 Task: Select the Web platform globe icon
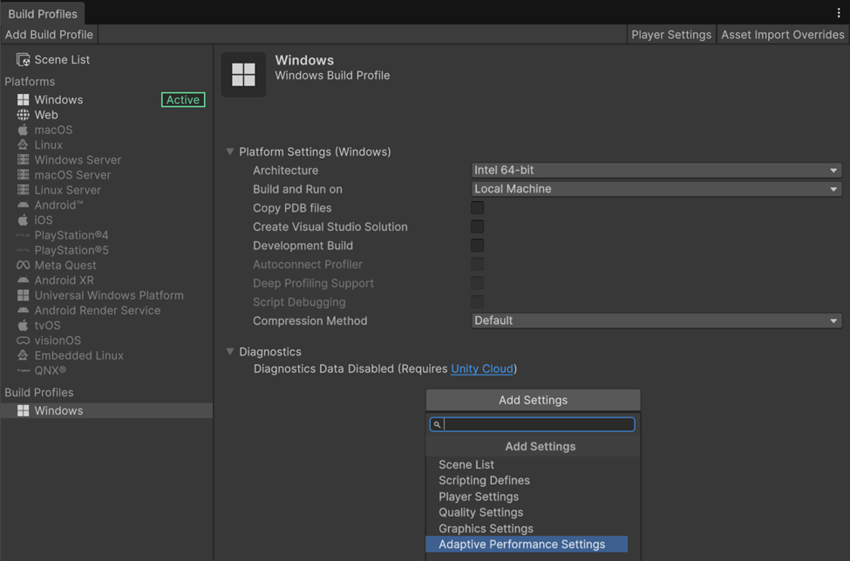[23, 115]
